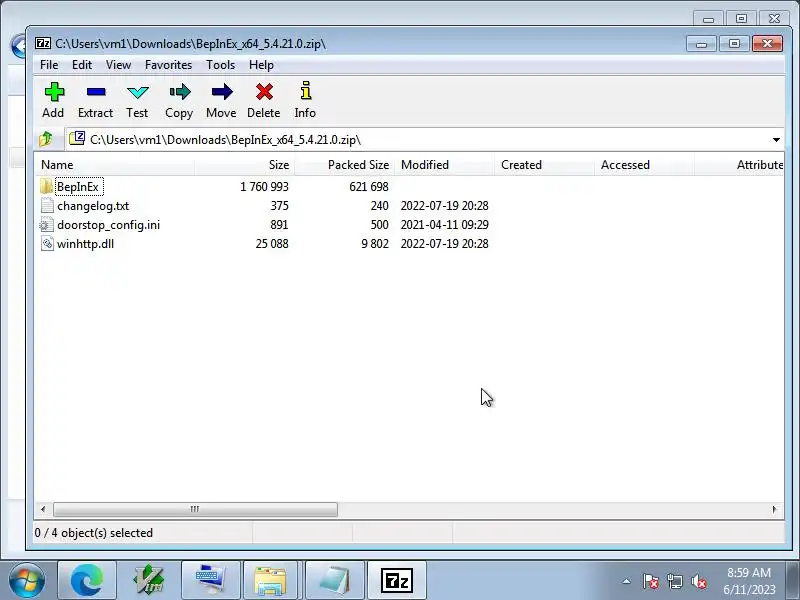Image resolution: width=800 pixels, height=600 pixels.
Task: Click the size value 891
Action: [x=279, y=225]
